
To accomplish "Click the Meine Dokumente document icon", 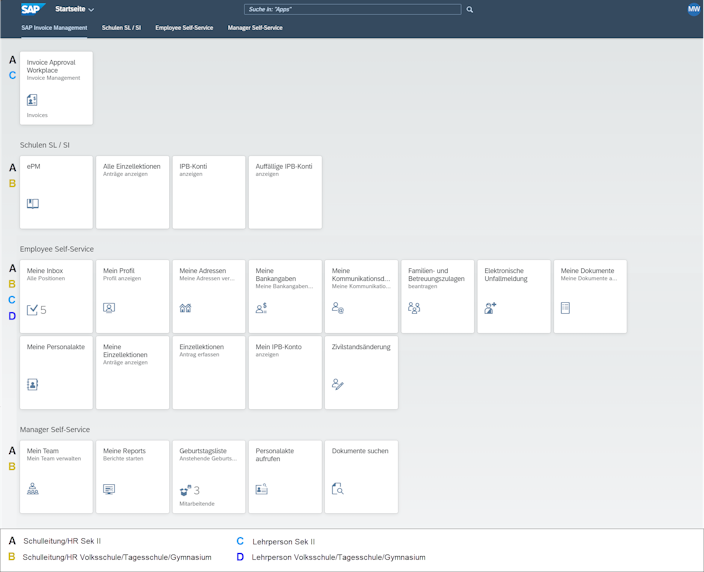I will pos(565,308).
